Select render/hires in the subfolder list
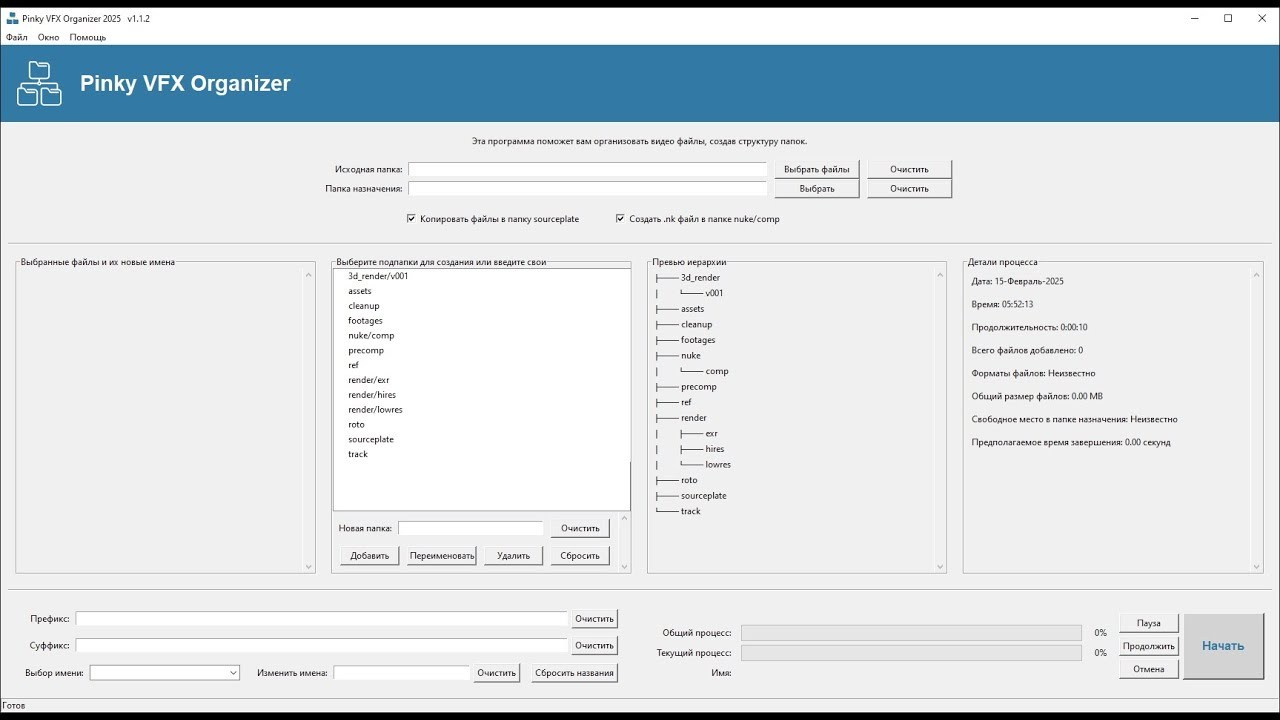 coord(372,395)
